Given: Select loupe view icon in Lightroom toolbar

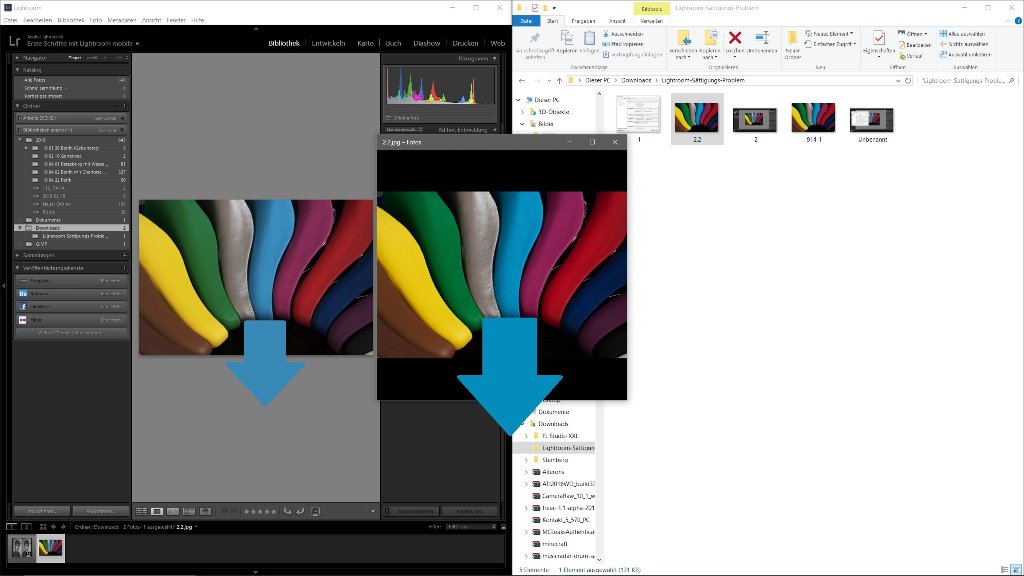Looking at the screenshot, I should tap(157, 511).
